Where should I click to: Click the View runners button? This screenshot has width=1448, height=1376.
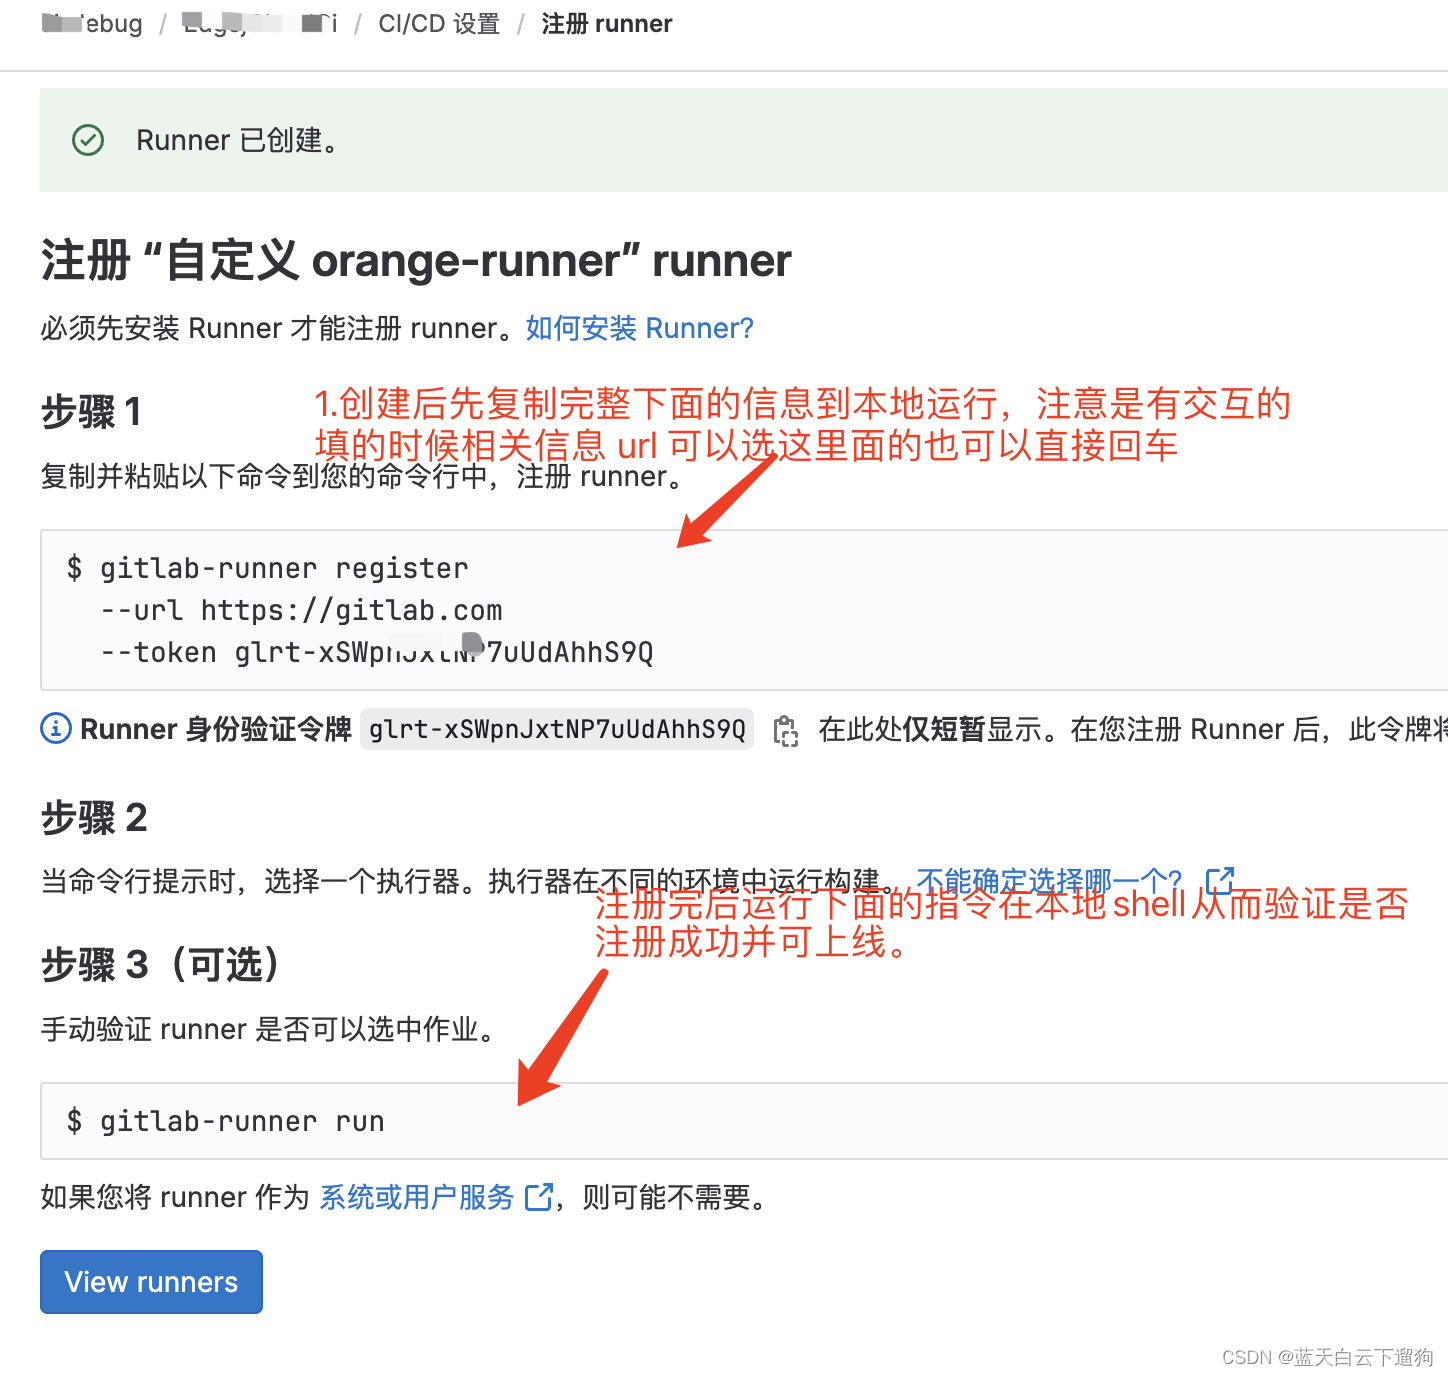pyautogui.click(x=151, y=1281)
